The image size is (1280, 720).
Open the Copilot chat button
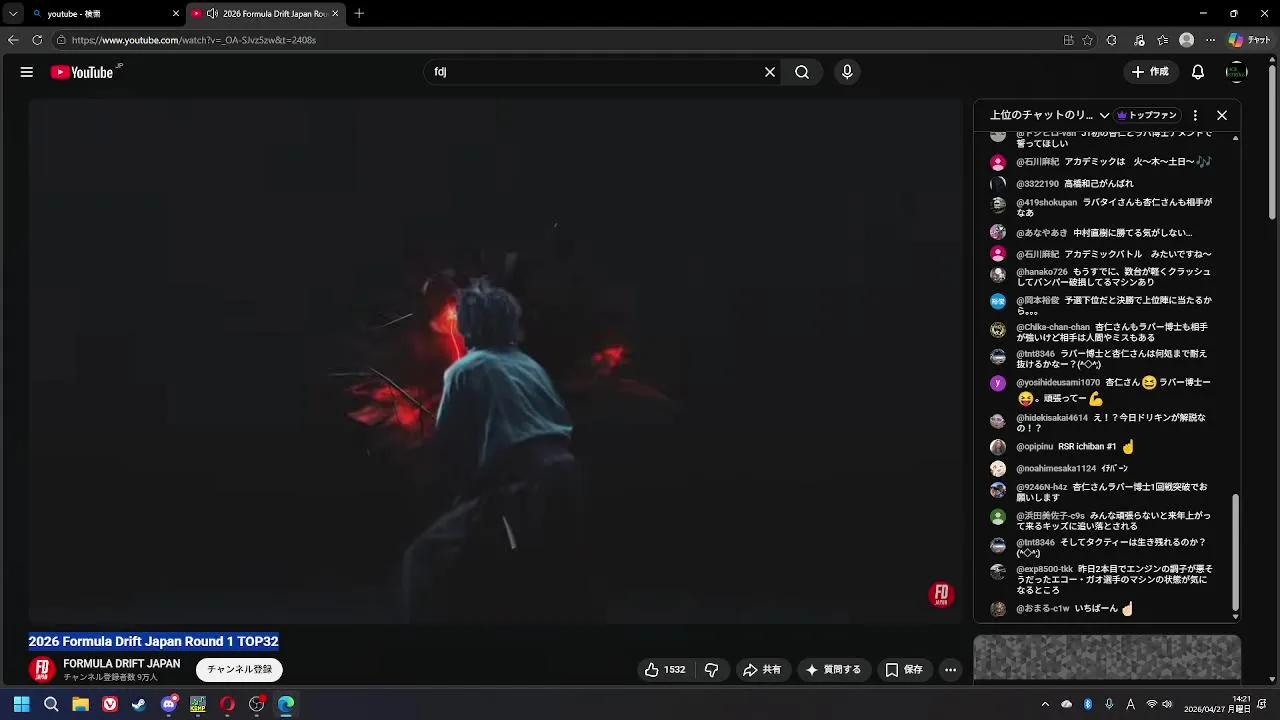pos(1249,40)
